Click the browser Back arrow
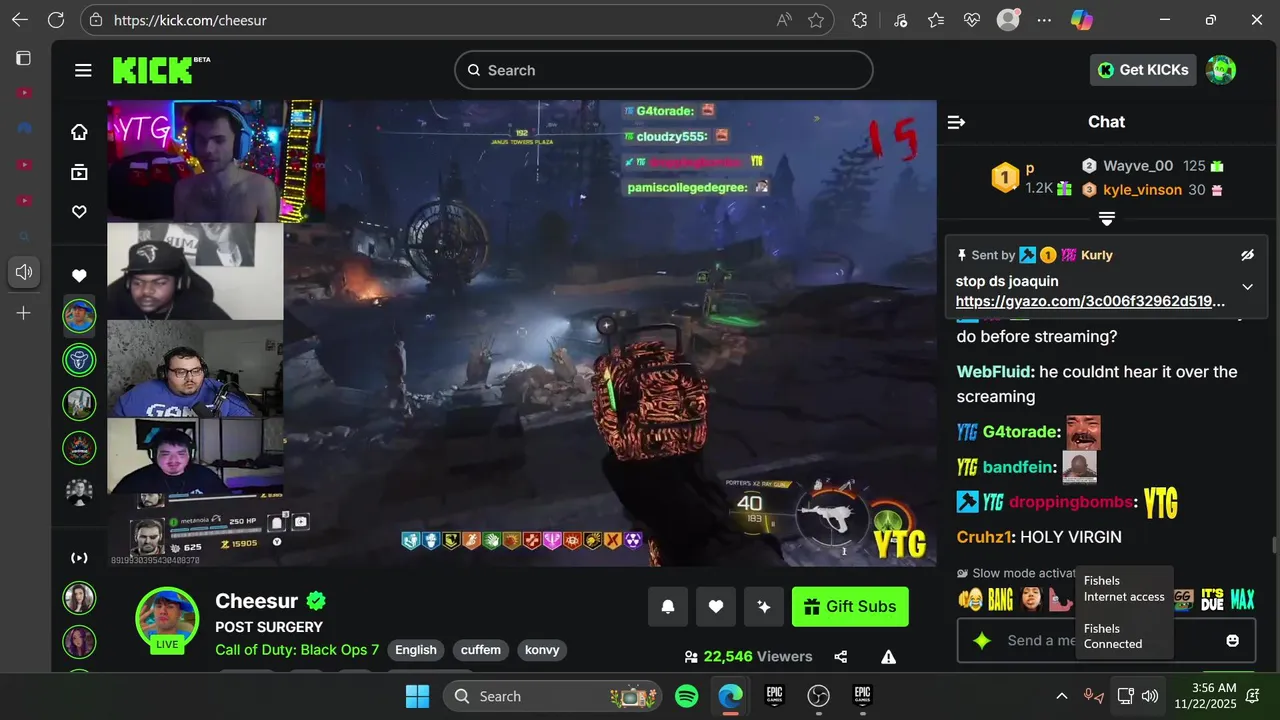The width and height of the screenshot is (1280, 720). point(19,20)
